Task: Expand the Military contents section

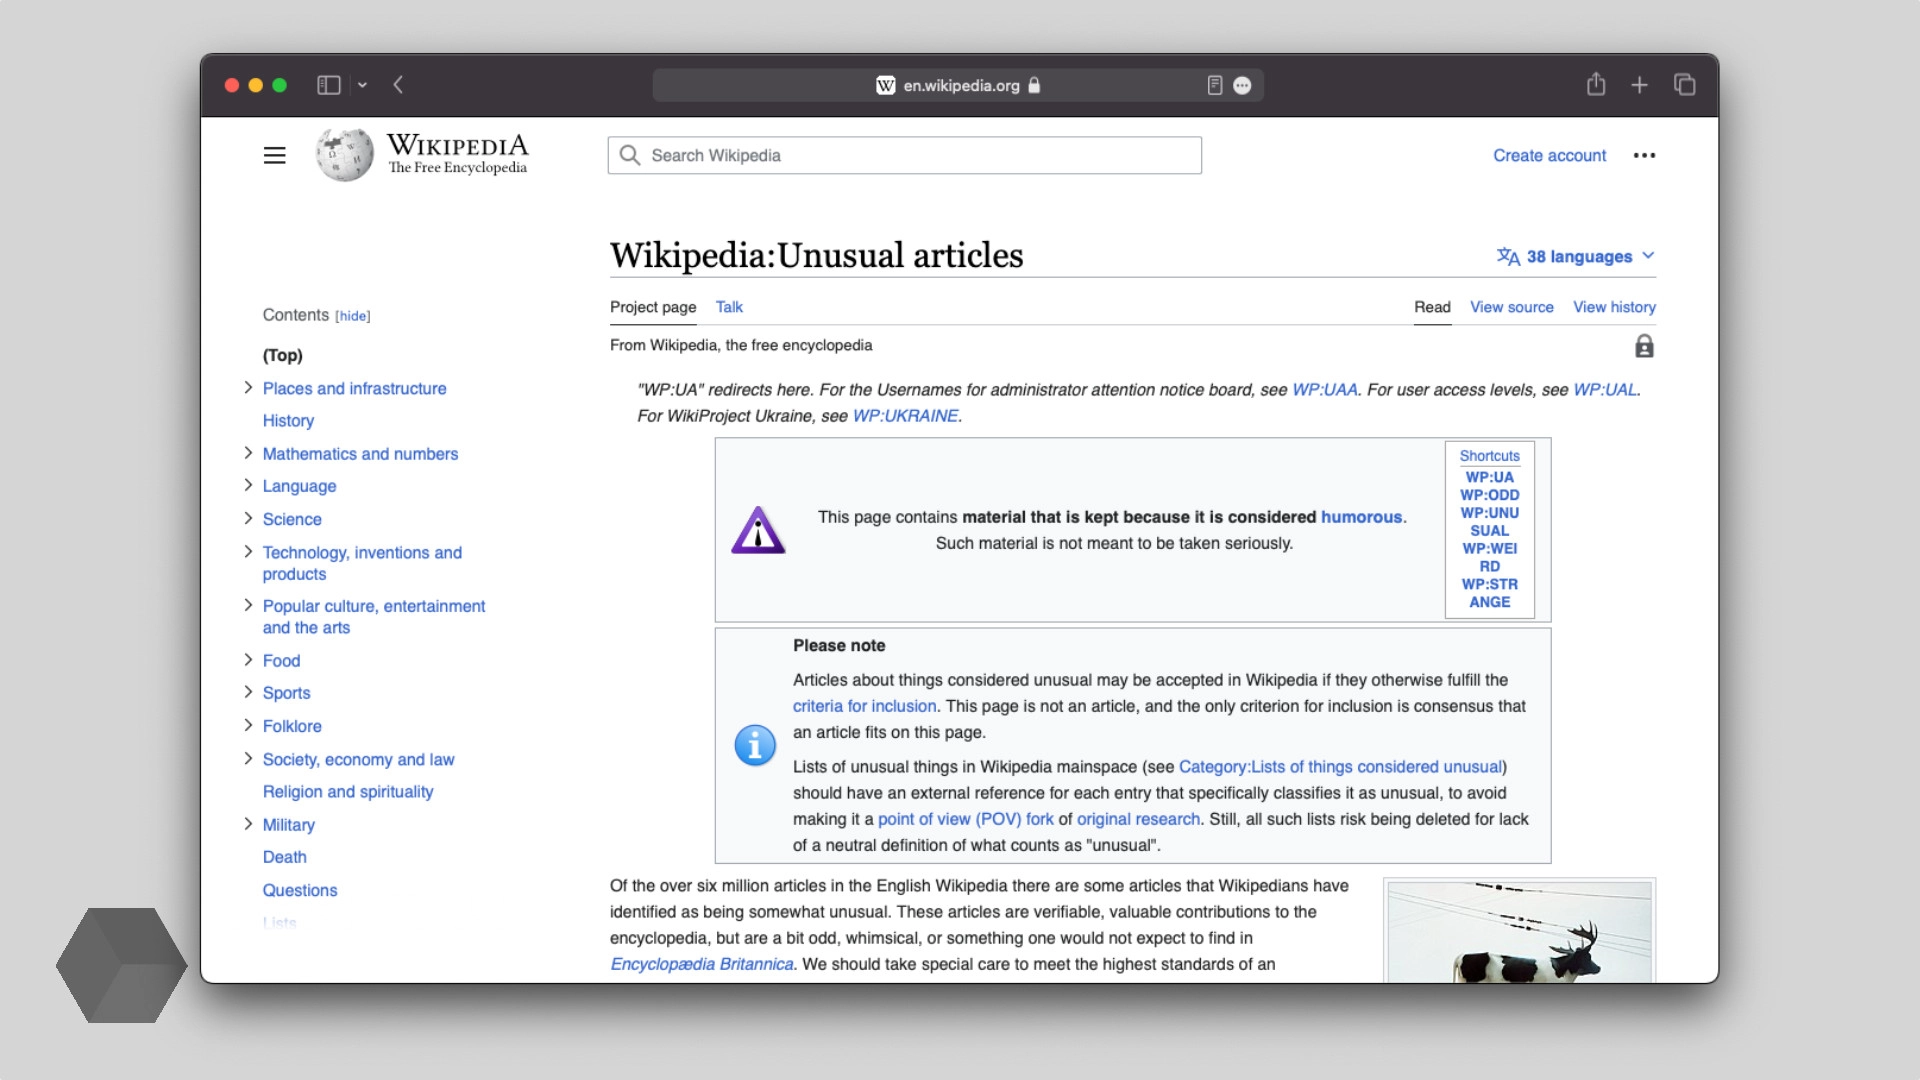Action: tap(248, 824)
